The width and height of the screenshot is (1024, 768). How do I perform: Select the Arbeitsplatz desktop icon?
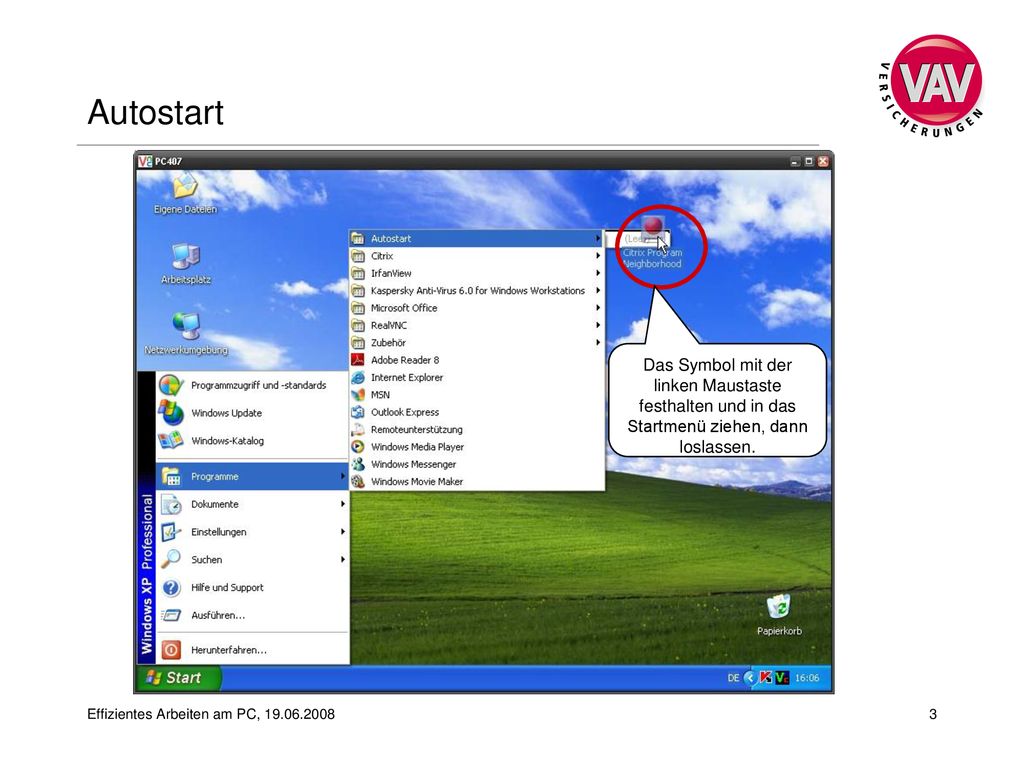pos(185,256)
